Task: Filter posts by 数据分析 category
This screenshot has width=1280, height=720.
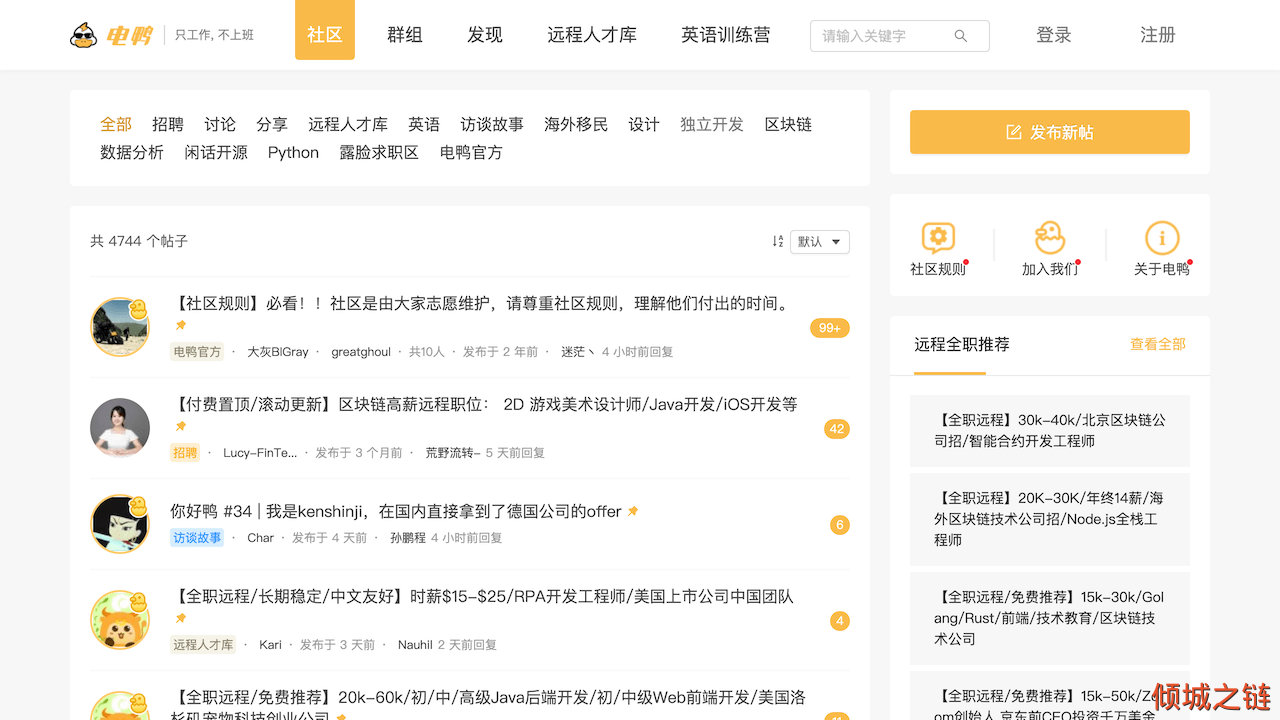Action: [132, 152]
